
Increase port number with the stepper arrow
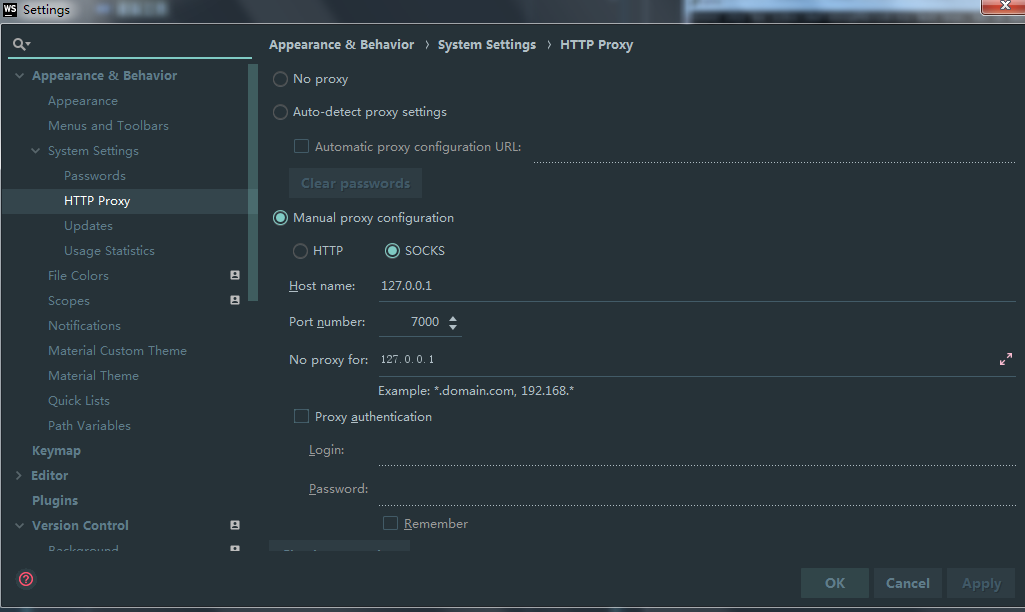point(452,317)
